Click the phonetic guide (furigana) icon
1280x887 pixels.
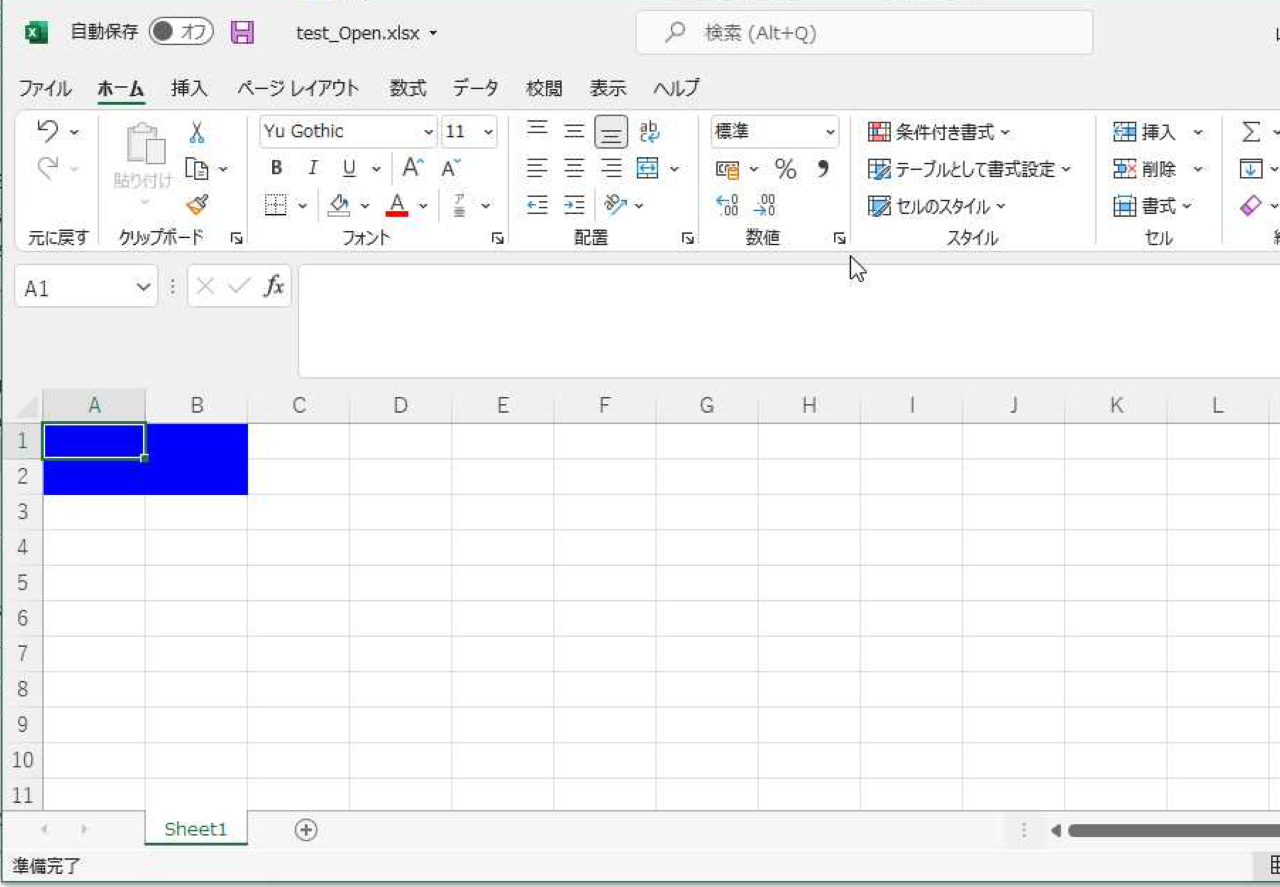click(460, 205)
